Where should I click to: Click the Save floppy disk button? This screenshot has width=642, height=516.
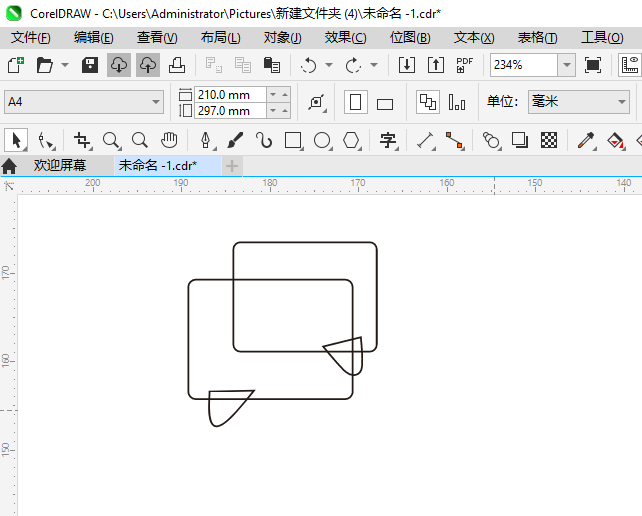pos(90,65)
